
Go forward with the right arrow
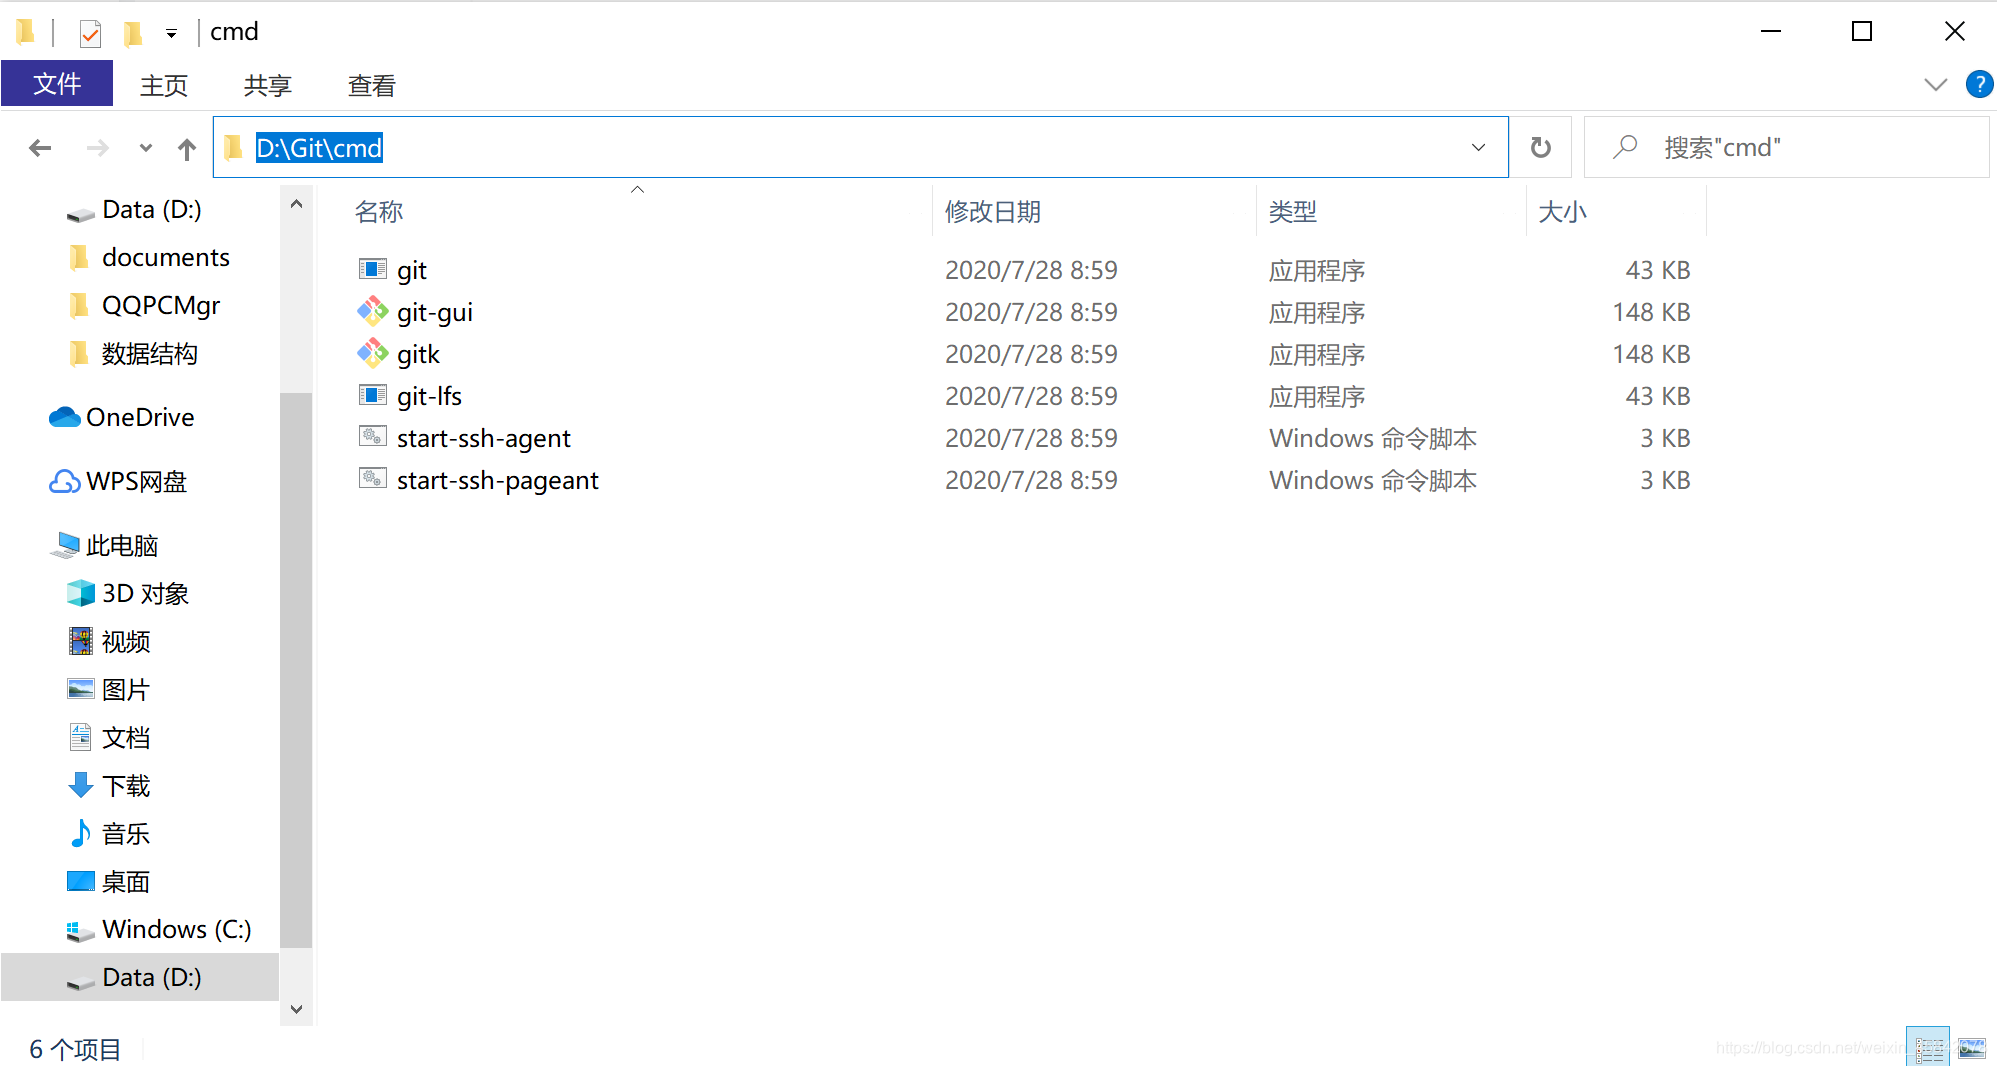[x=98, y=148]
